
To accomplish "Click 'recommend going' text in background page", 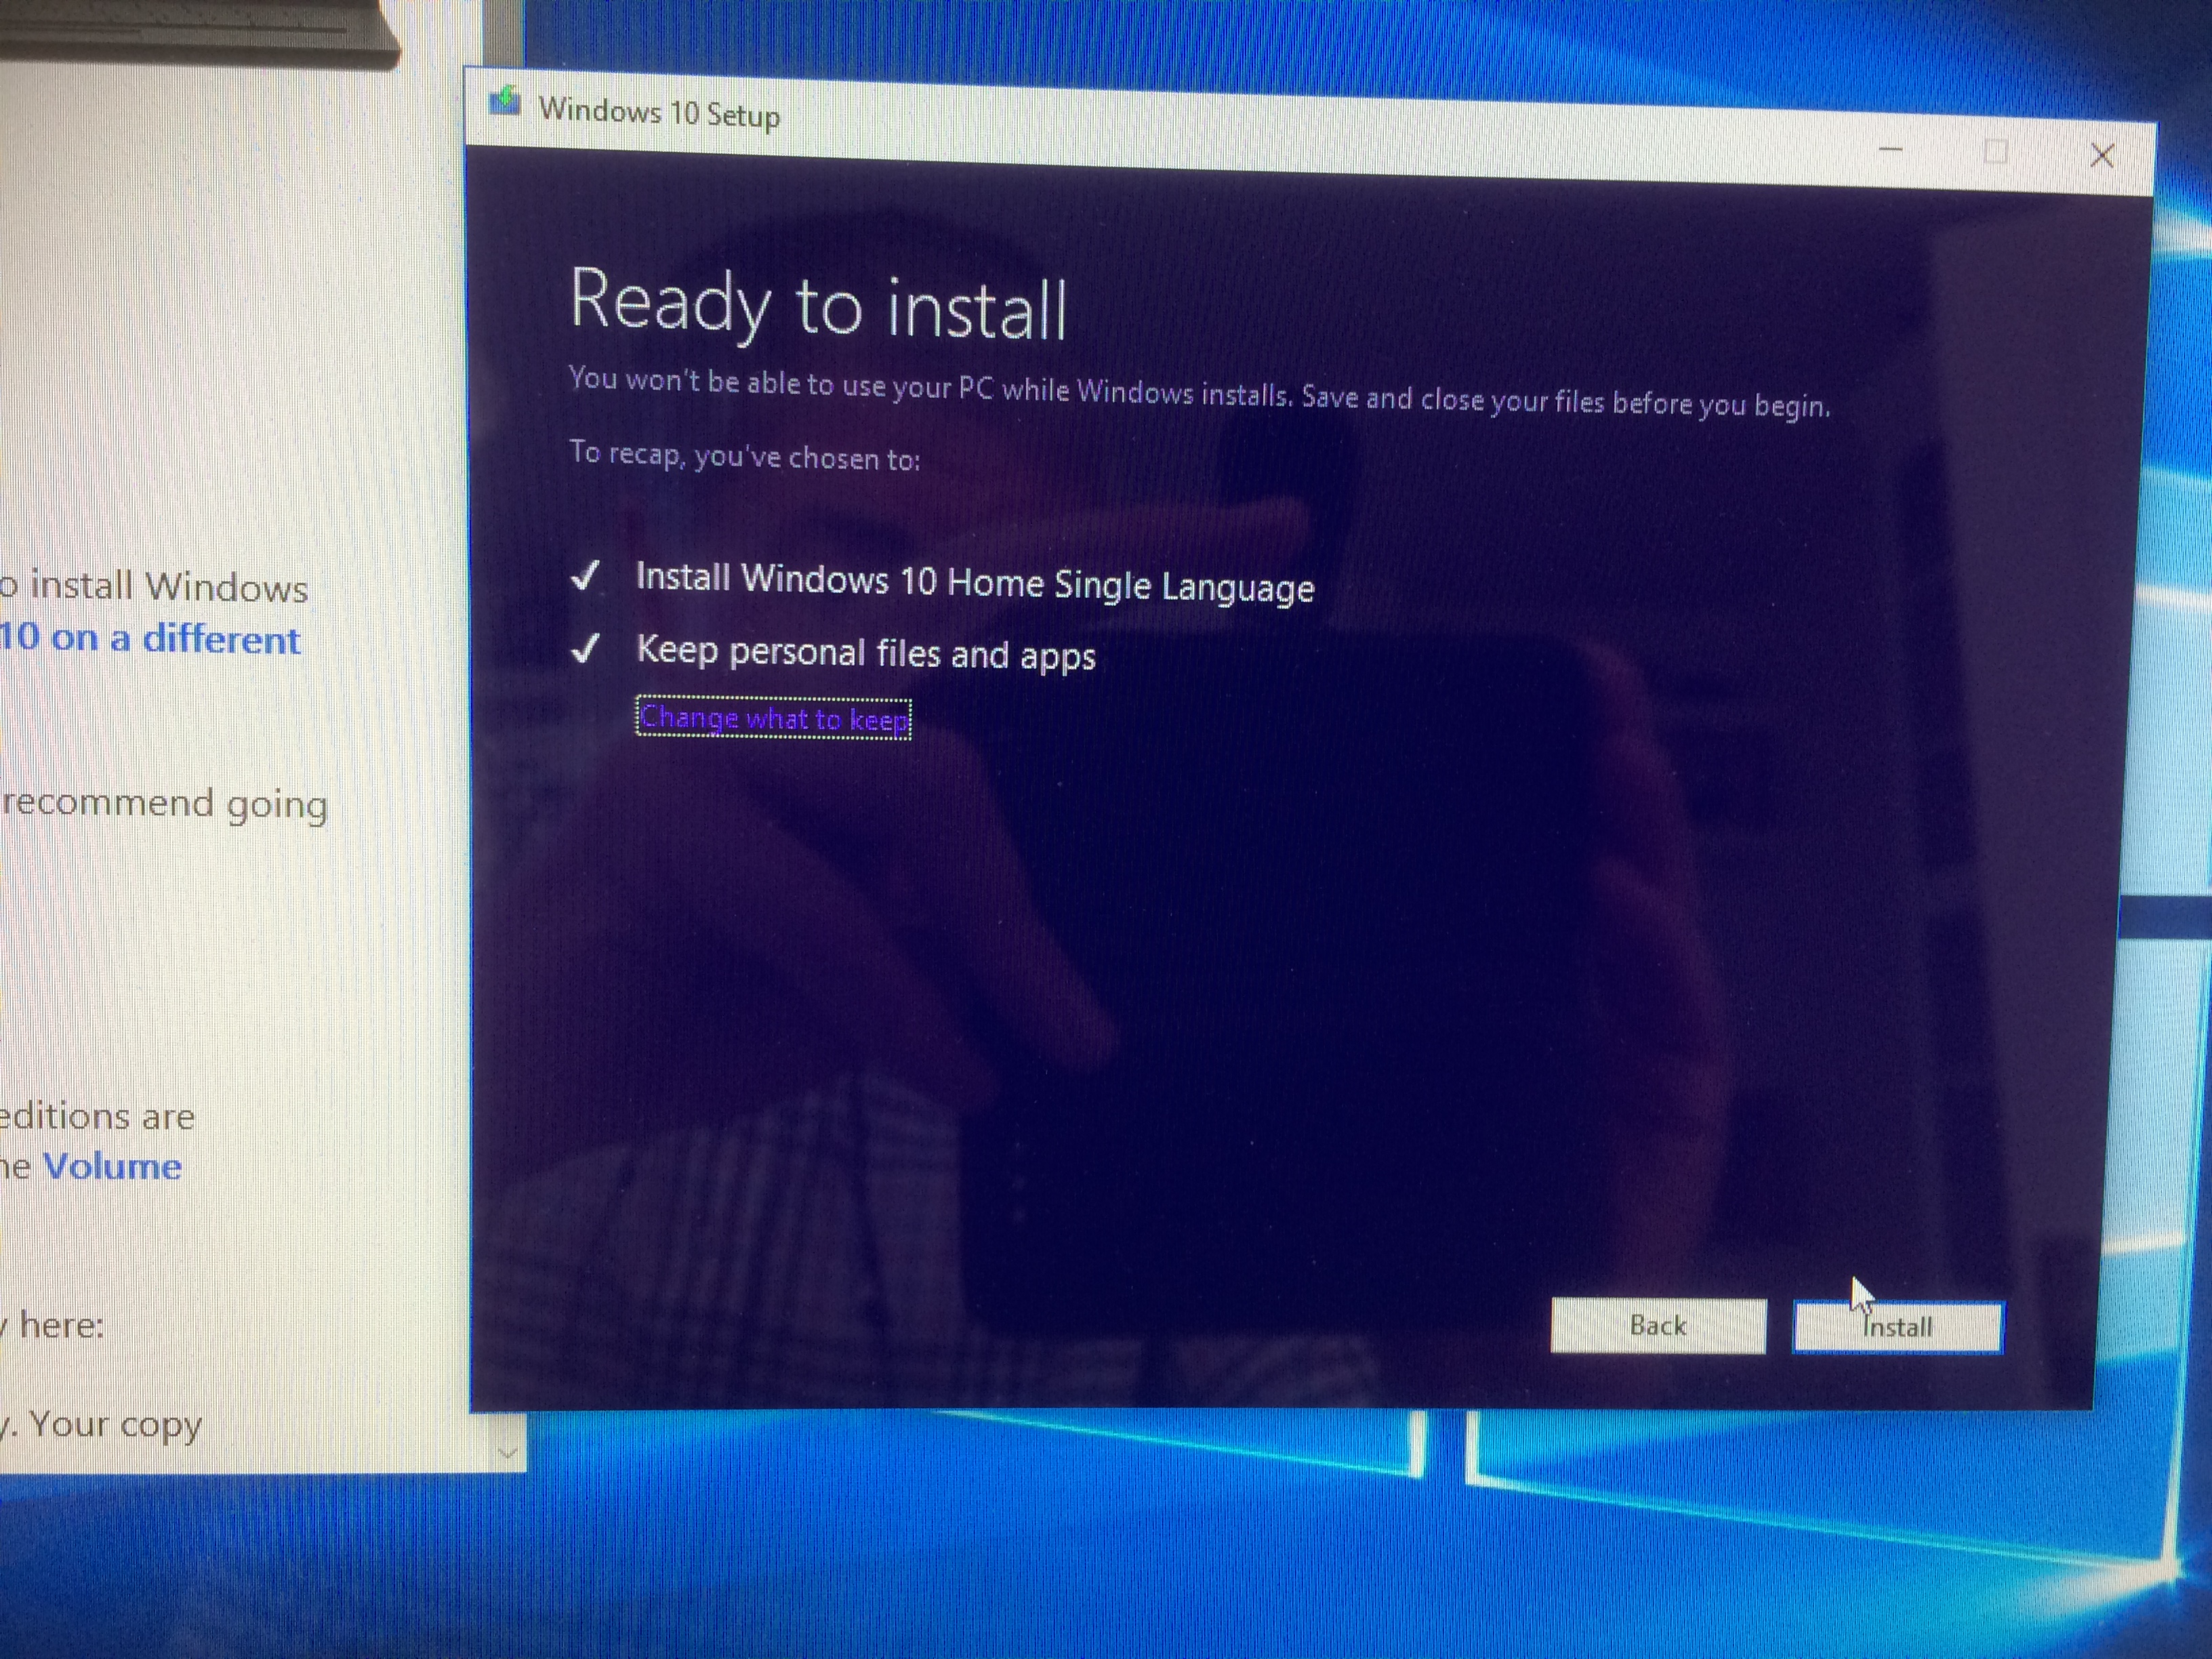I will (x=165, y=804).
